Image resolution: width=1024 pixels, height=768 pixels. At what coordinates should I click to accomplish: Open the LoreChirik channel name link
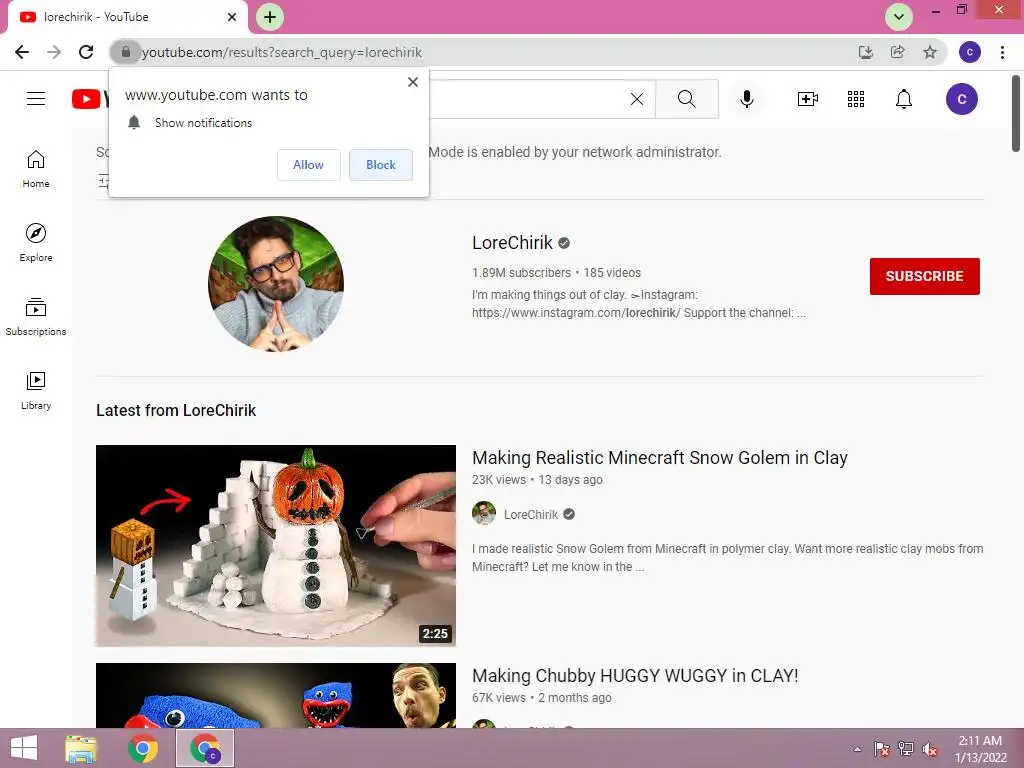(512, 243)
